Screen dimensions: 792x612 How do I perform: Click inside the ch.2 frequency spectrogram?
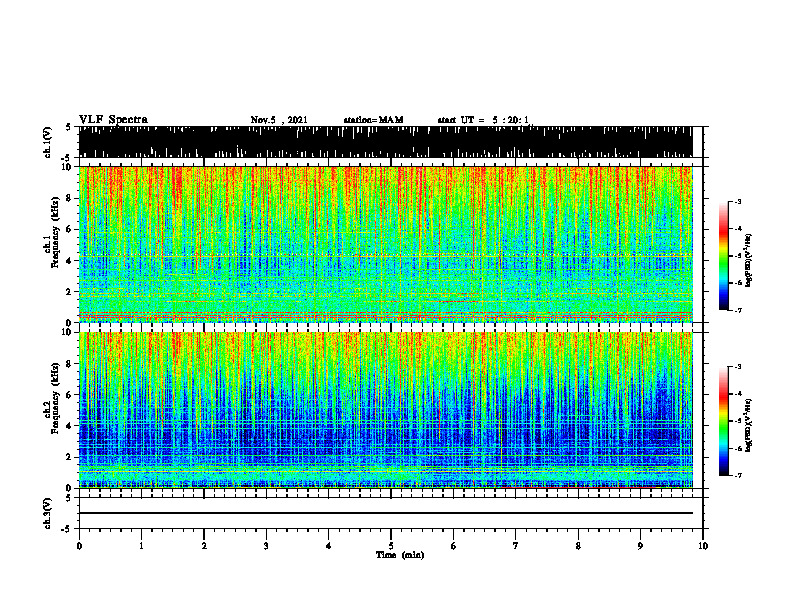[386, 410]
